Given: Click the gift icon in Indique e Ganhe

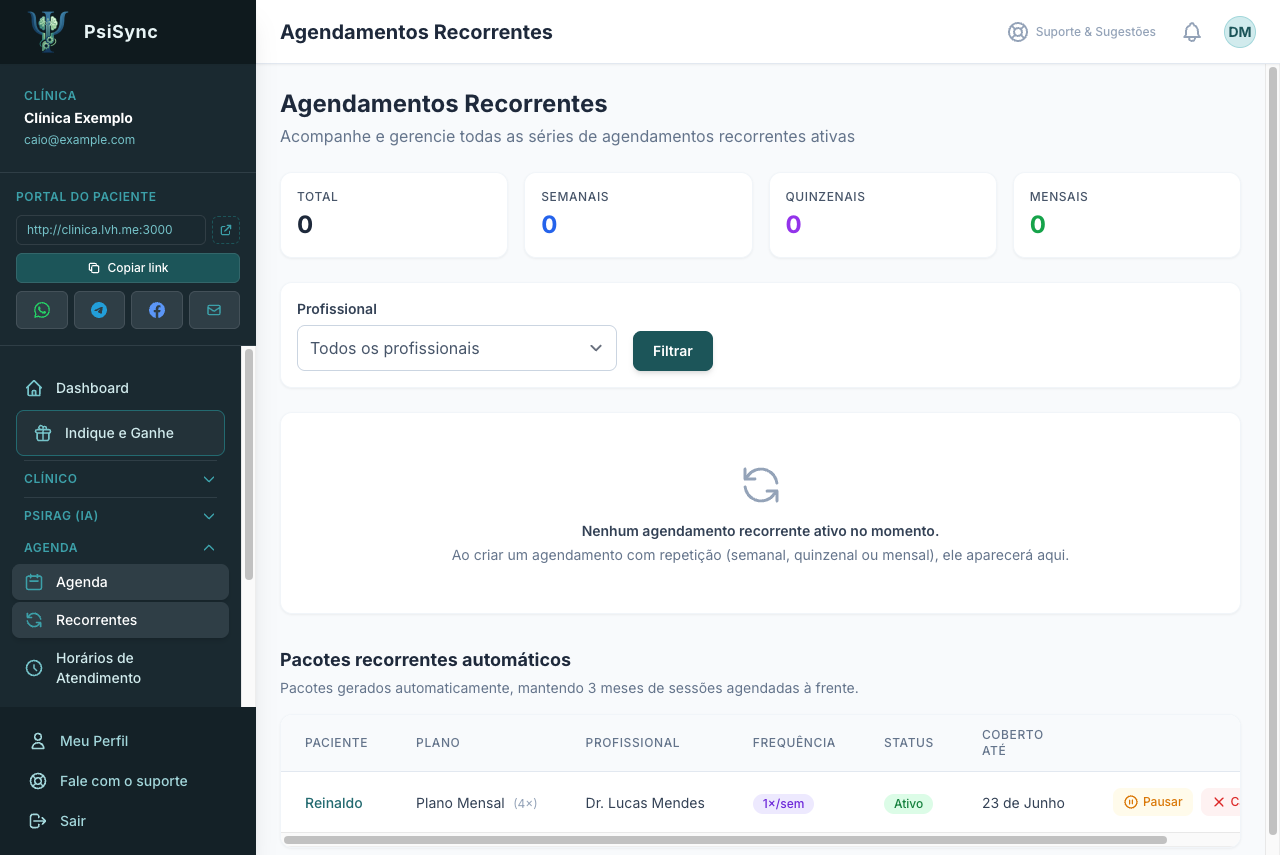Looking at the screenshot, I should [43, 433].
